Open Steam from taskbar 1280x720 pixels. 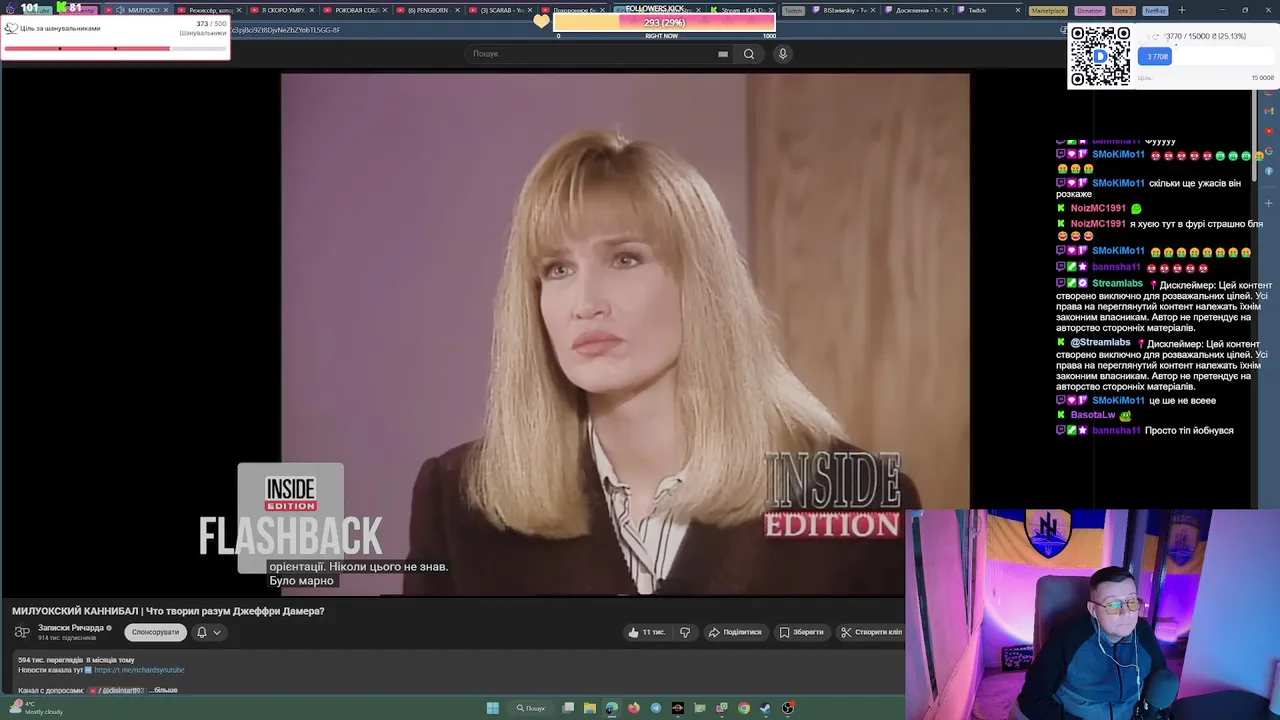(766, 708)
